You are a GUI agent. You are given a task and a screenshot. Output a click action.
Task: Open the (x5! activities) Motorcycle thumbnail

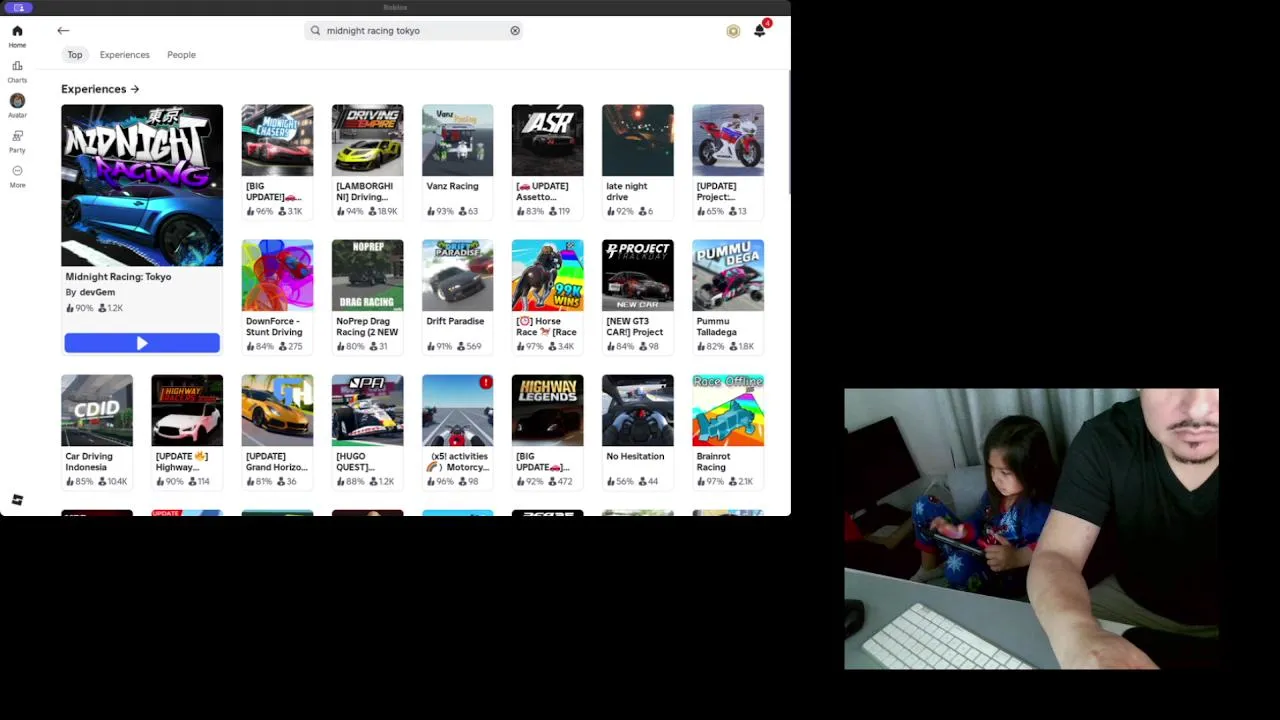point(458,410)
